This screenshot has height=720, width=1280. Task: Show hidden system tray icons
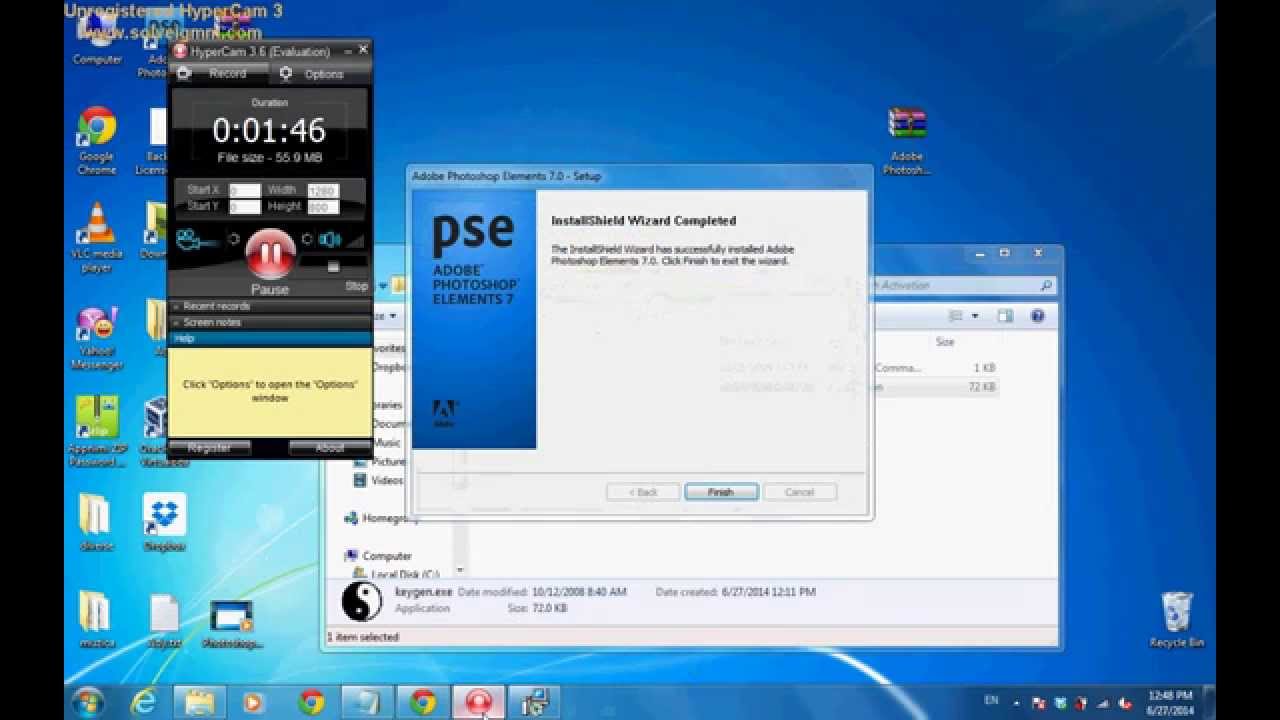(x=1017, y=702)
